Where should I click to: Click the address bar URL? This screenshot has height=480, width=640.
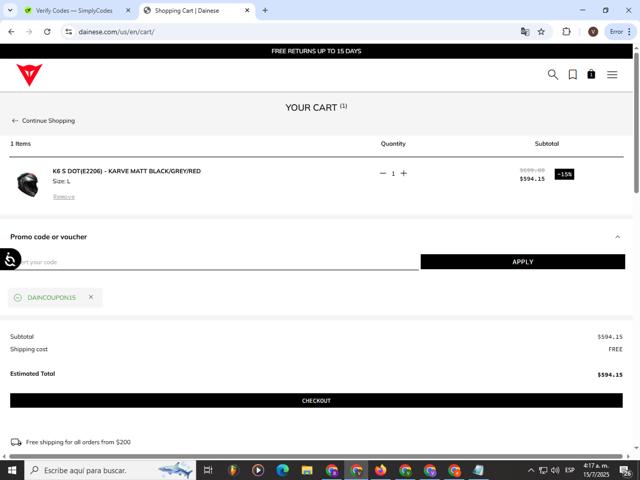[116, 32]
